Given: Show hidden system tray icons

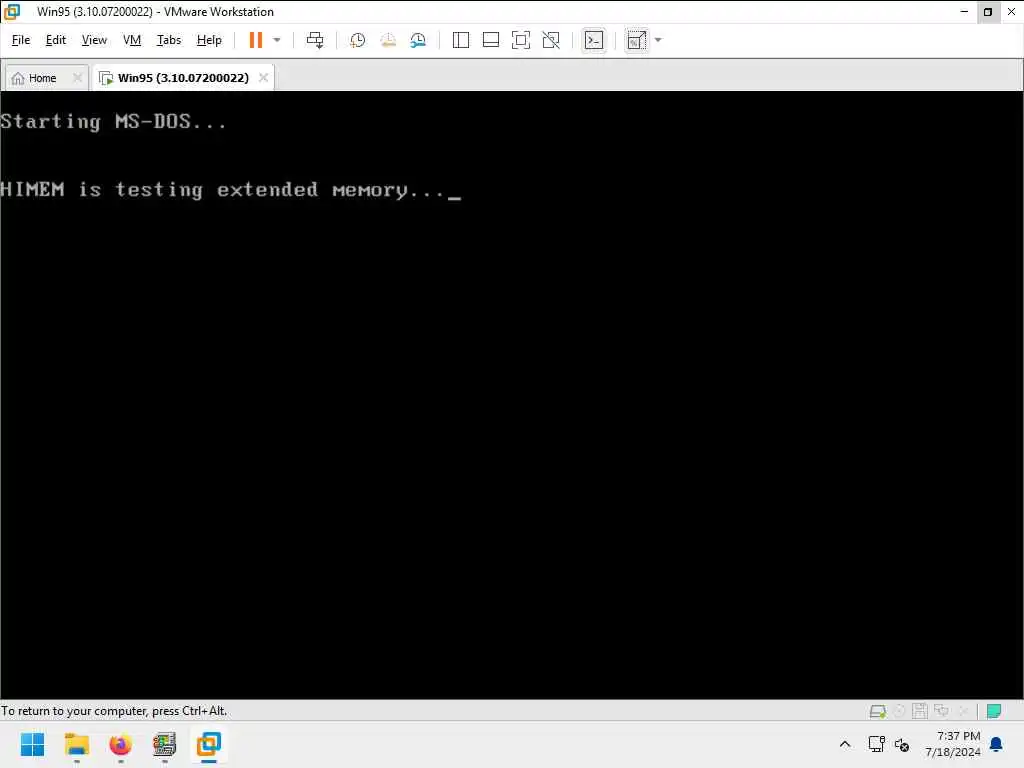Looking at the screenshot, I should (844, 744).
